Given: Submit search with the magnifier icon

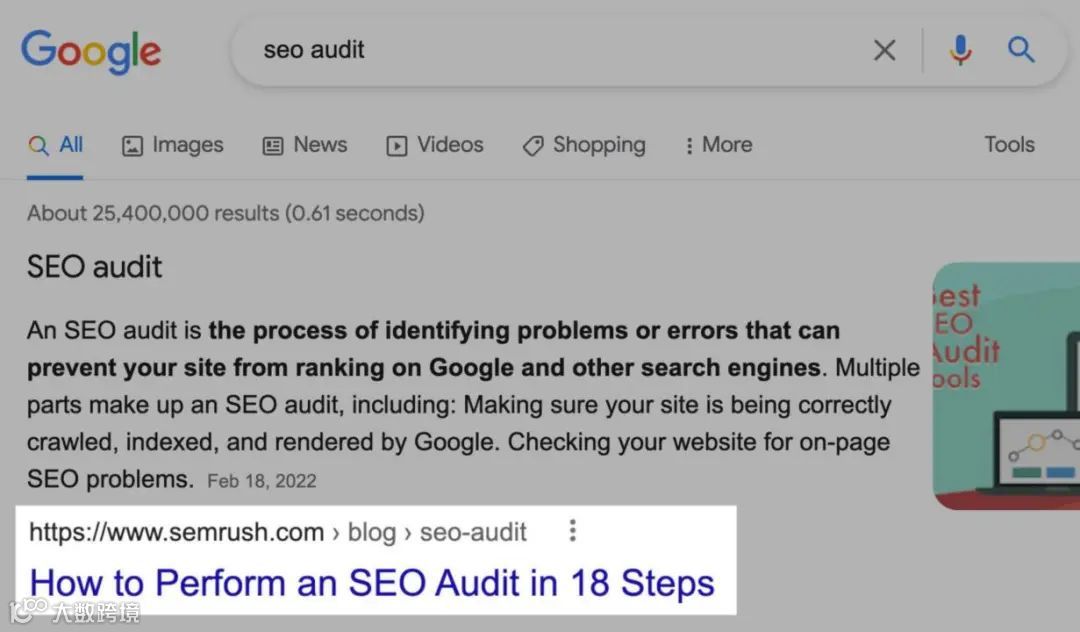Looking at the screenshot, I should 1020,50.
